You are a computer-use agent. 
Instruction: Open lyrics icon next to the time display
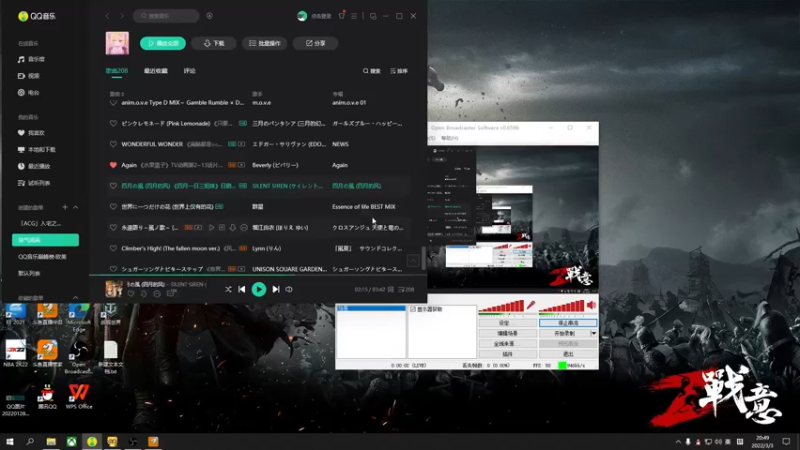(x=391, y=289)
